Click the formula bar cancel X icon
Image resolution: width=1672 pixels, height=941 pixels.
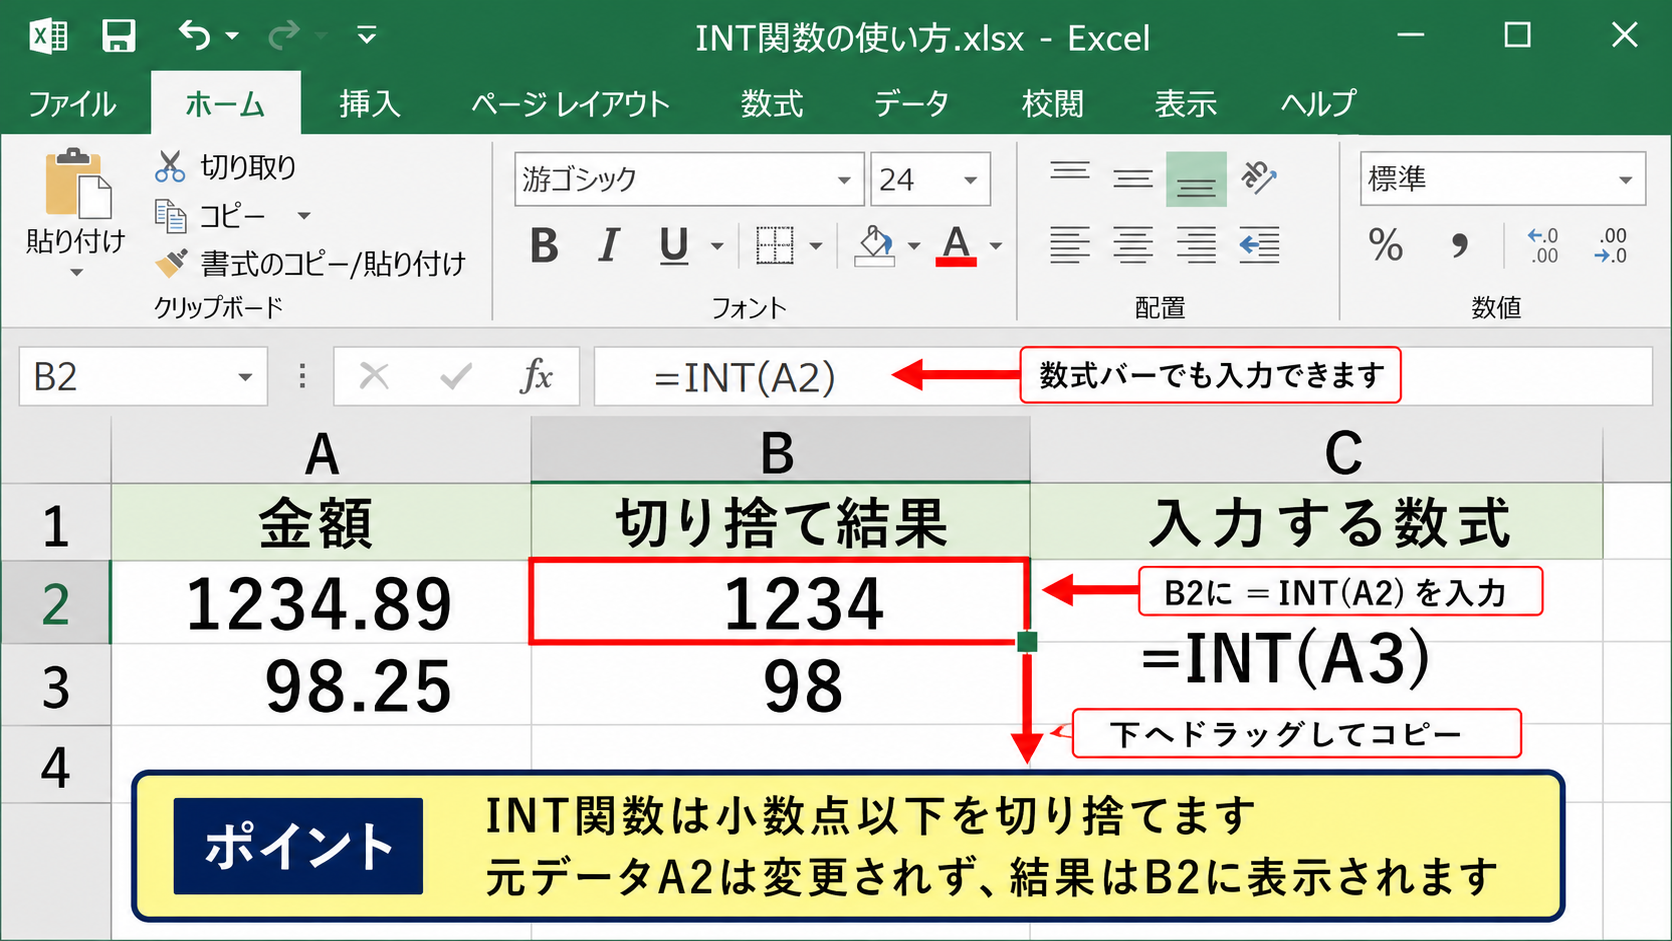[x=374, y=377]
